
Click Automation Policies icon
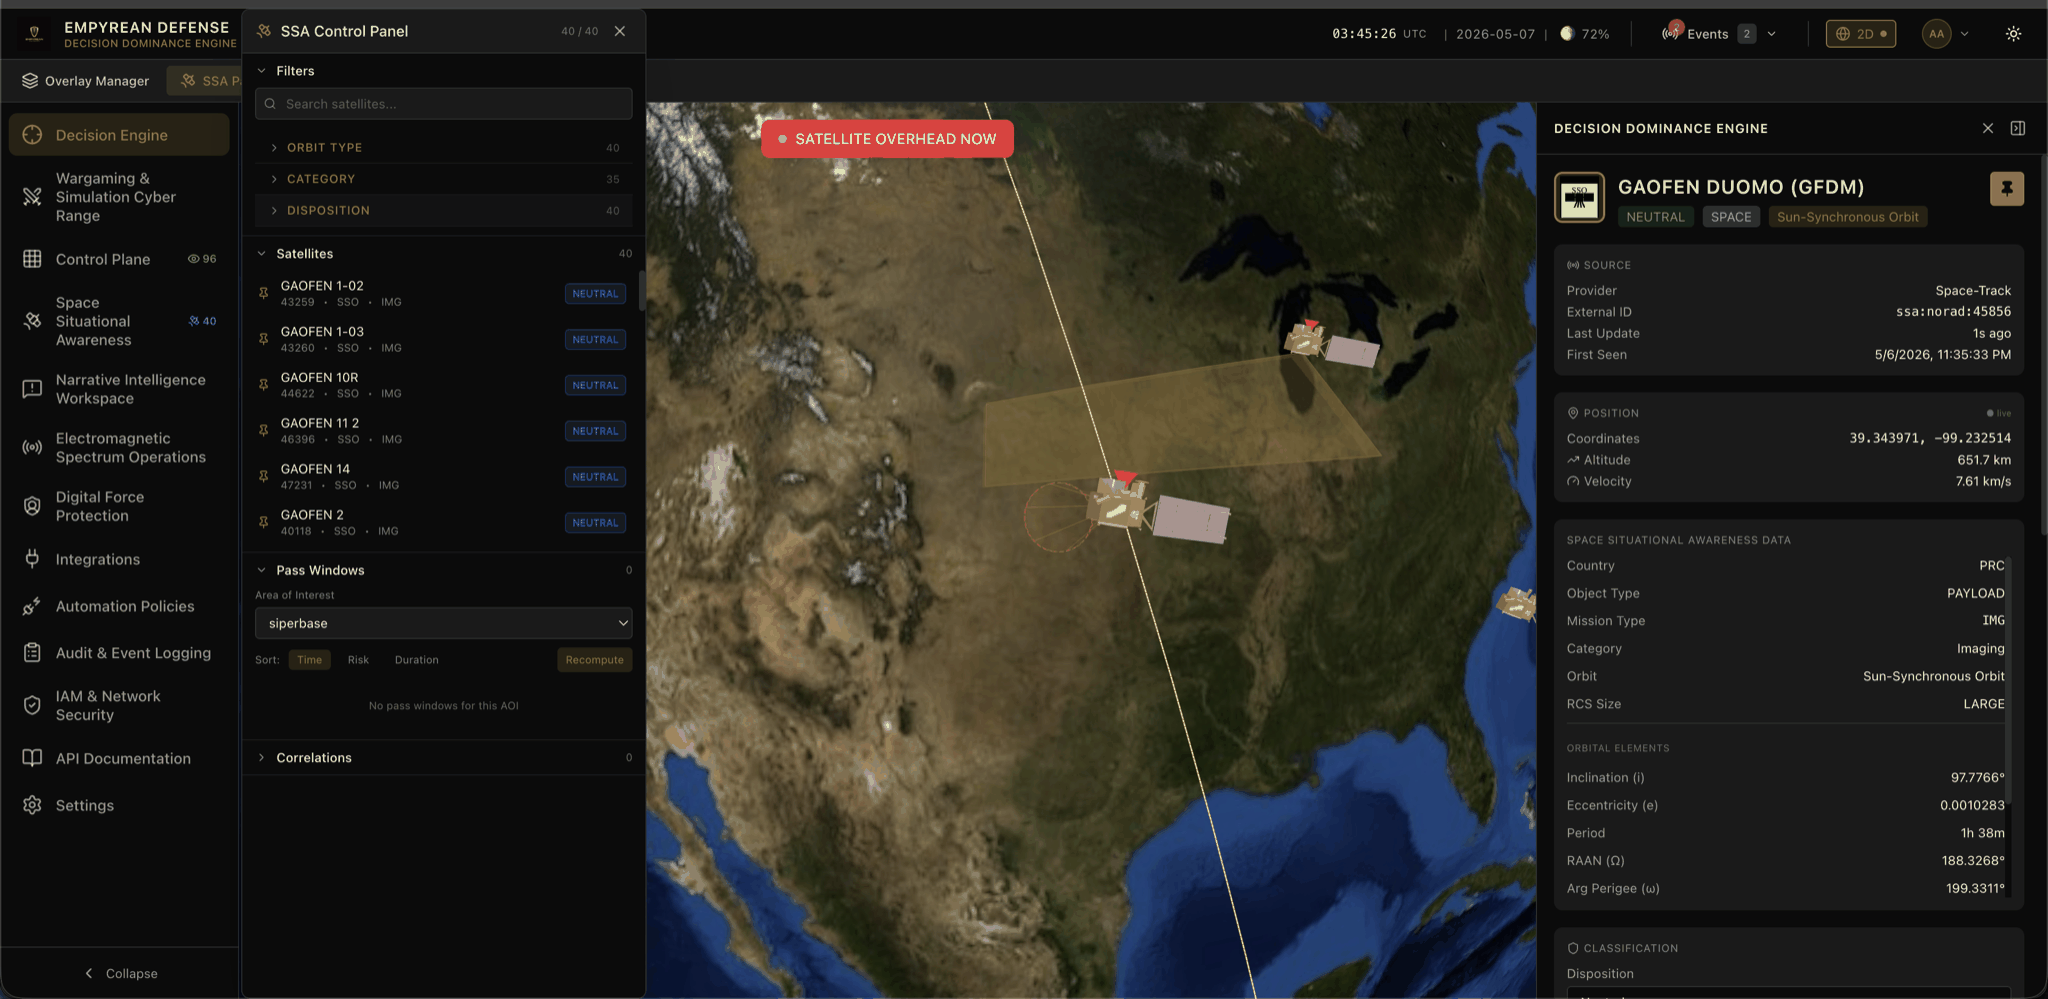coord(32,606)
